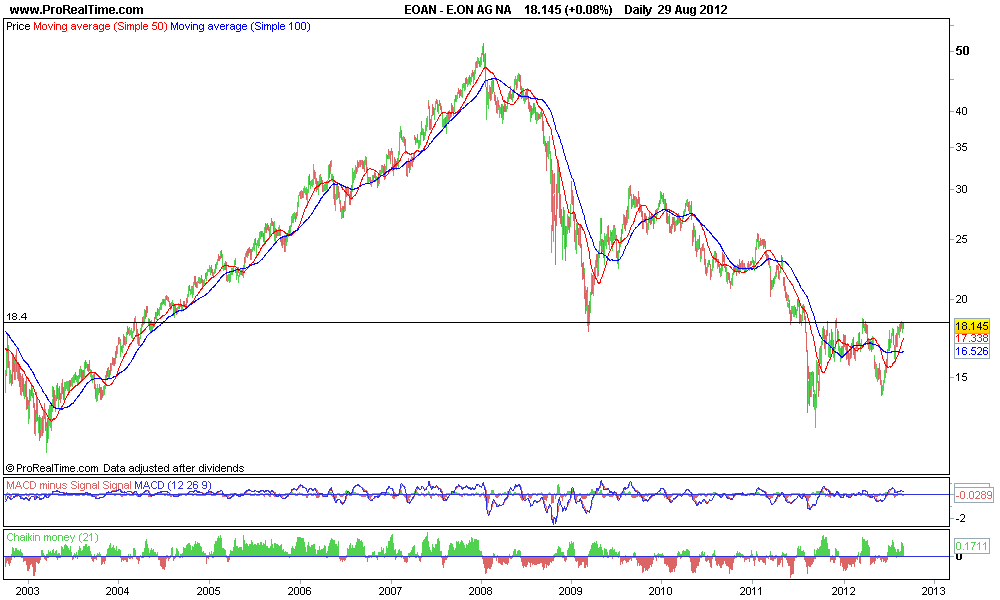
Task: Click the '18.4' horizontal line label
Action: pyautogui.click(x=16, y=316)
